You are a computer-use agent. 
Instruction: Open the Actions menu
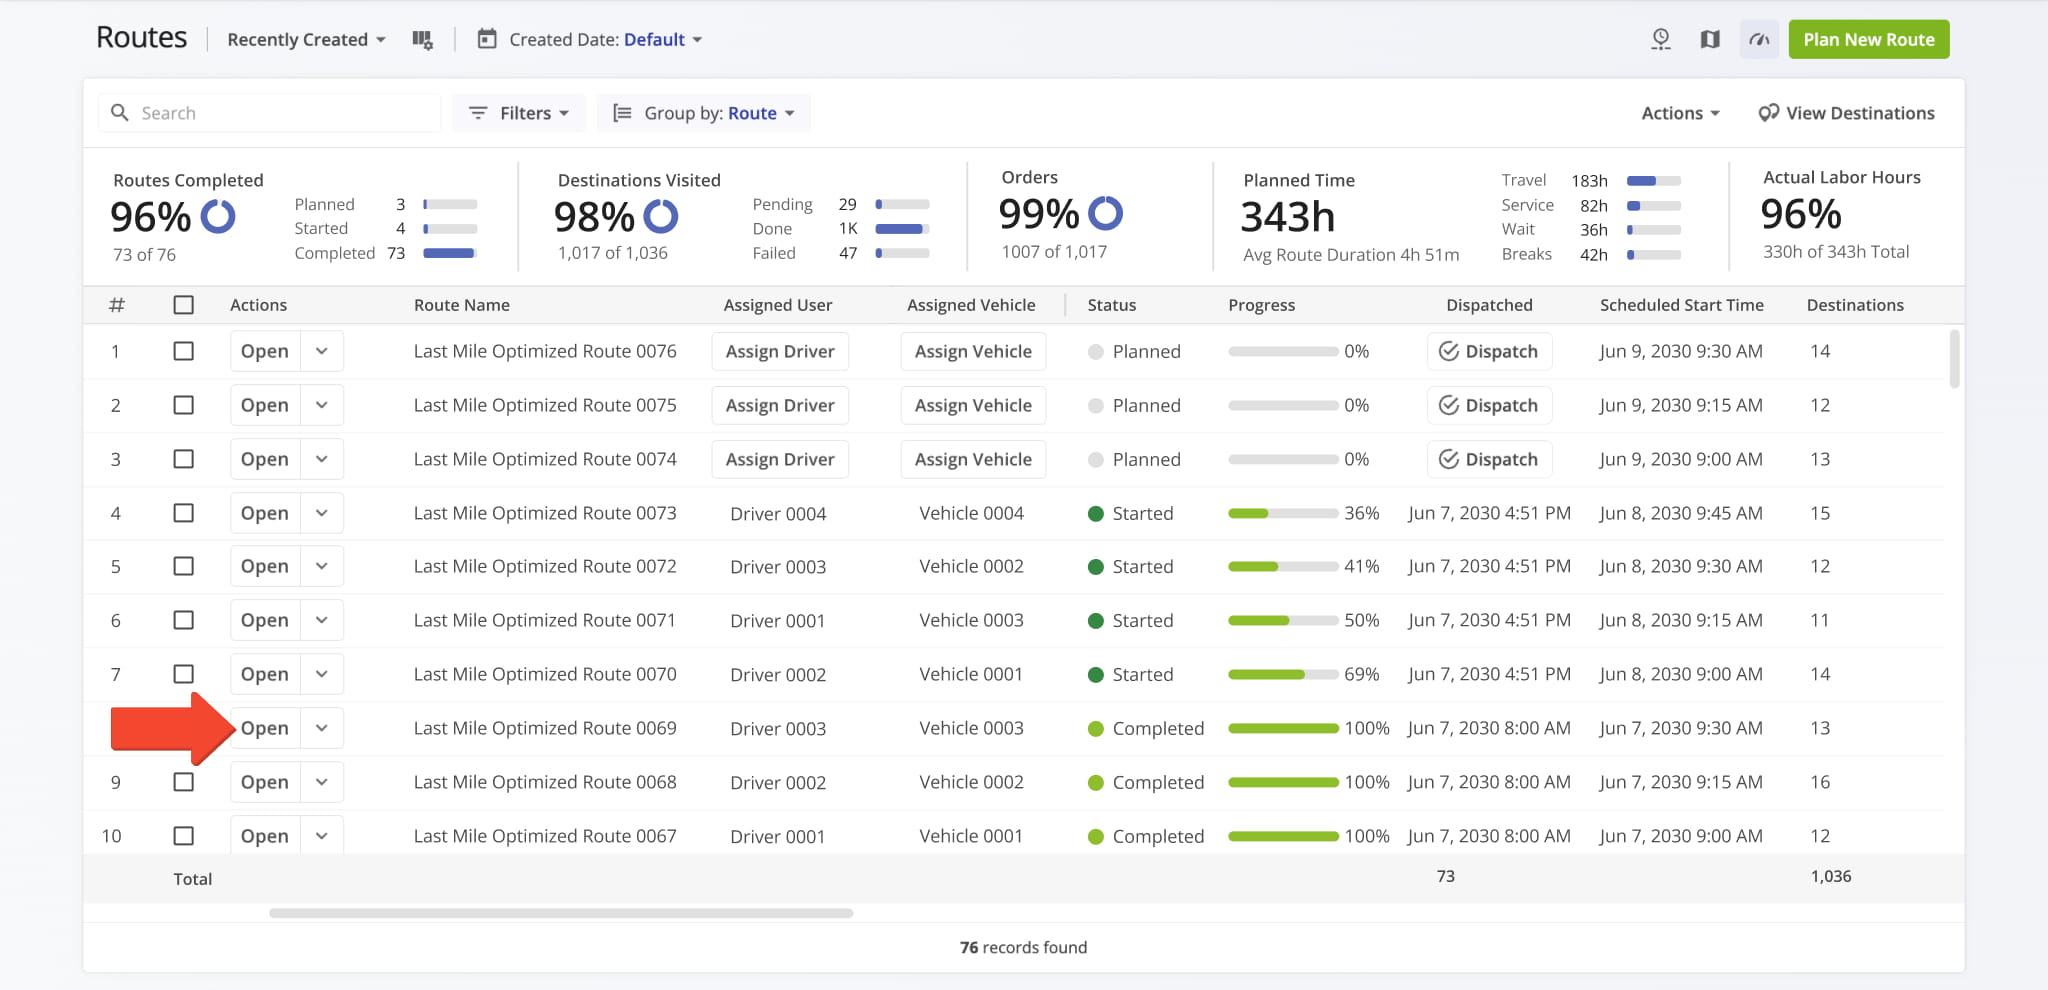(x=1680, y=113)
